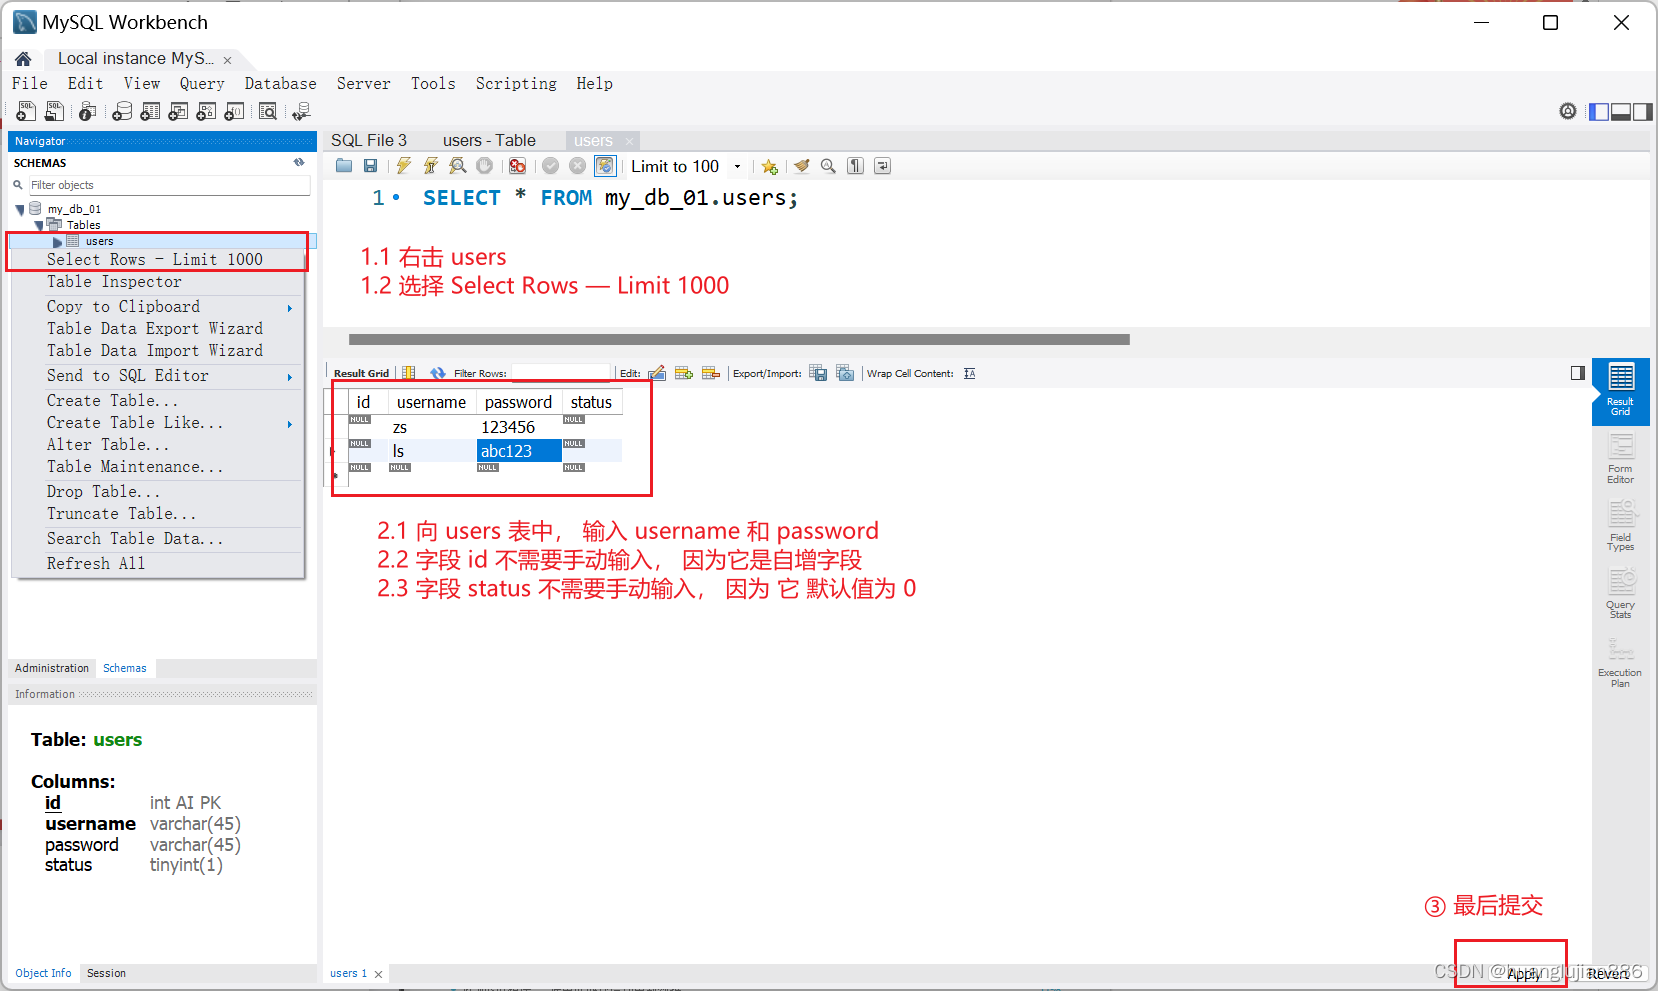Reconnect to DBMS icon

(301, 111)
